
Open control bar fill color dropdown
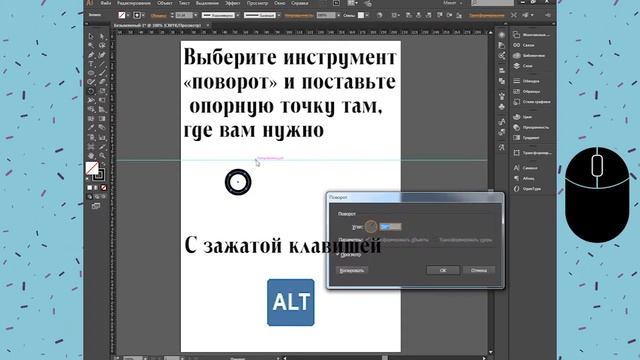point(128,15)
